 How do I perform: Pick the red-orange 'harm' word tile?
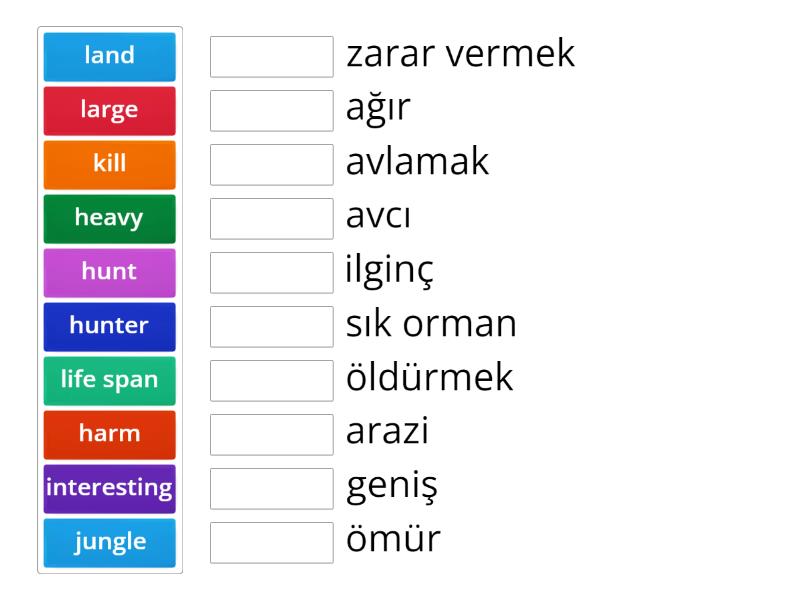(x=110, y=434)
